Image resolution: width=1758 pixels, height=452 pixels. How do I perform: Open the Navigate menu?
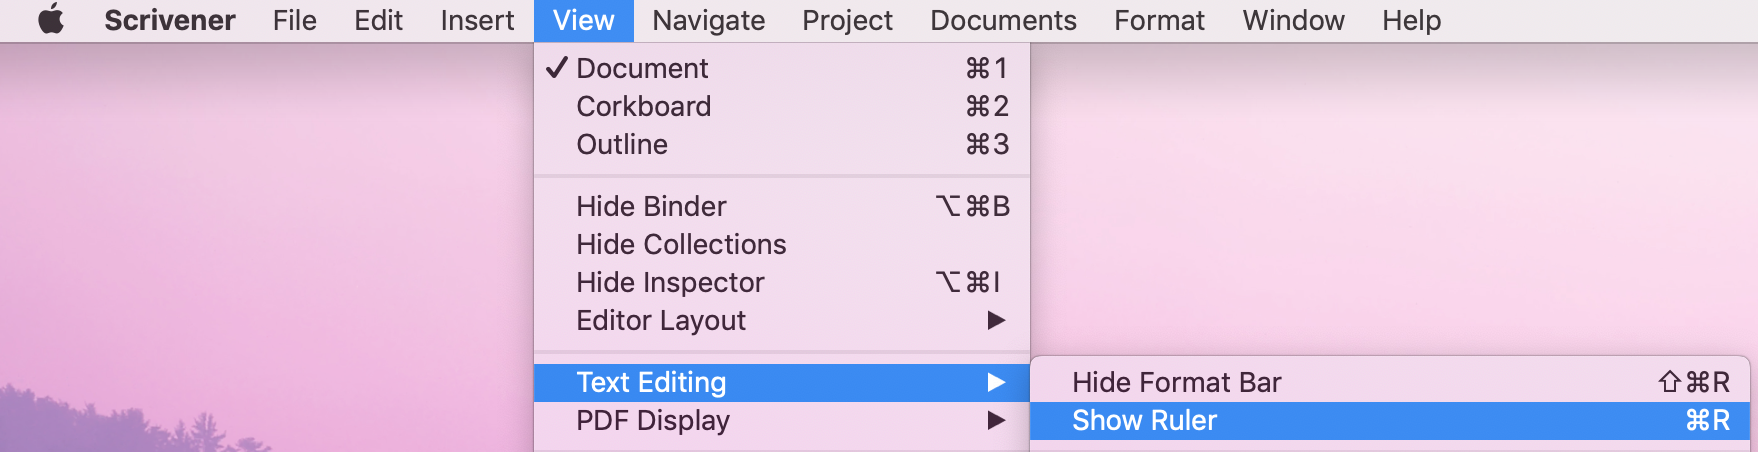point(709,20)
